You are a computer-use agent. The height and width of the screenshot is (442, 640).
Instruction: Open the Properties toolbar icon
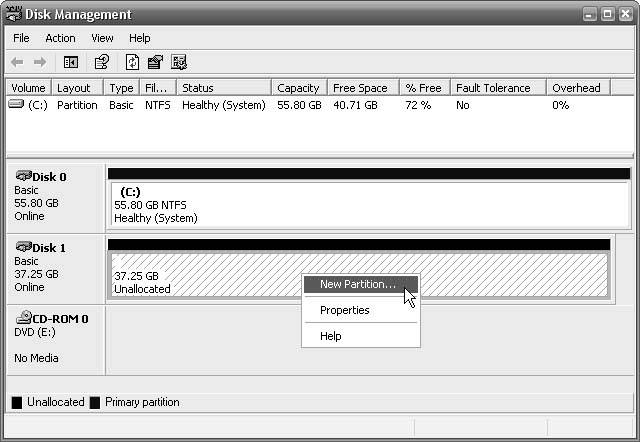[155, 62]
